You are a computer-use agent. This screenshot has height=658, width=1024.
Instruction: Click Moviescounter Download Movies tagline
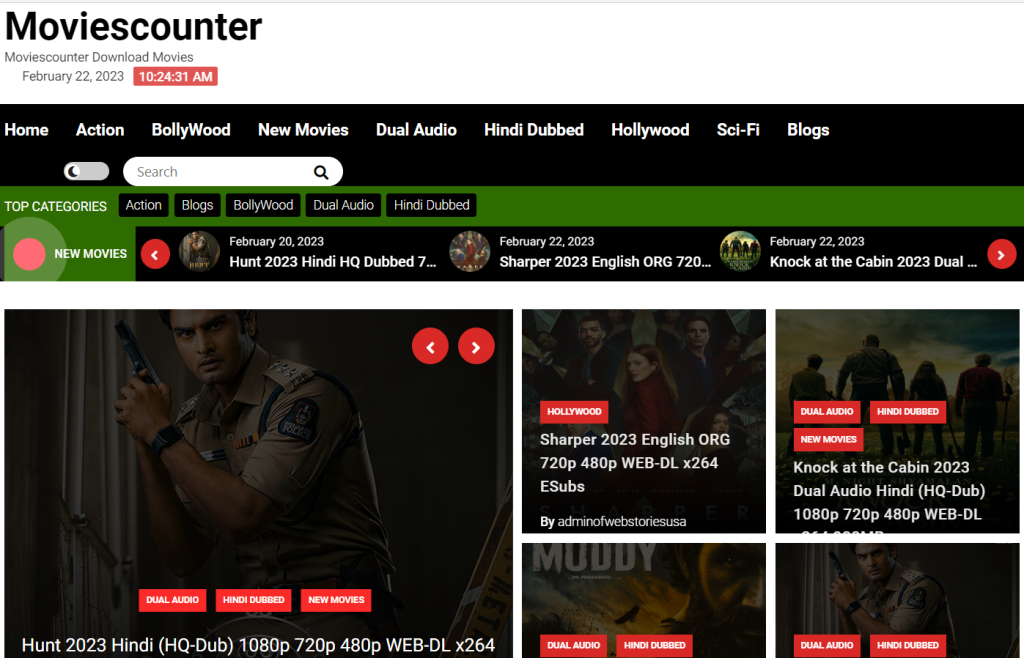[x=99, y=57]
